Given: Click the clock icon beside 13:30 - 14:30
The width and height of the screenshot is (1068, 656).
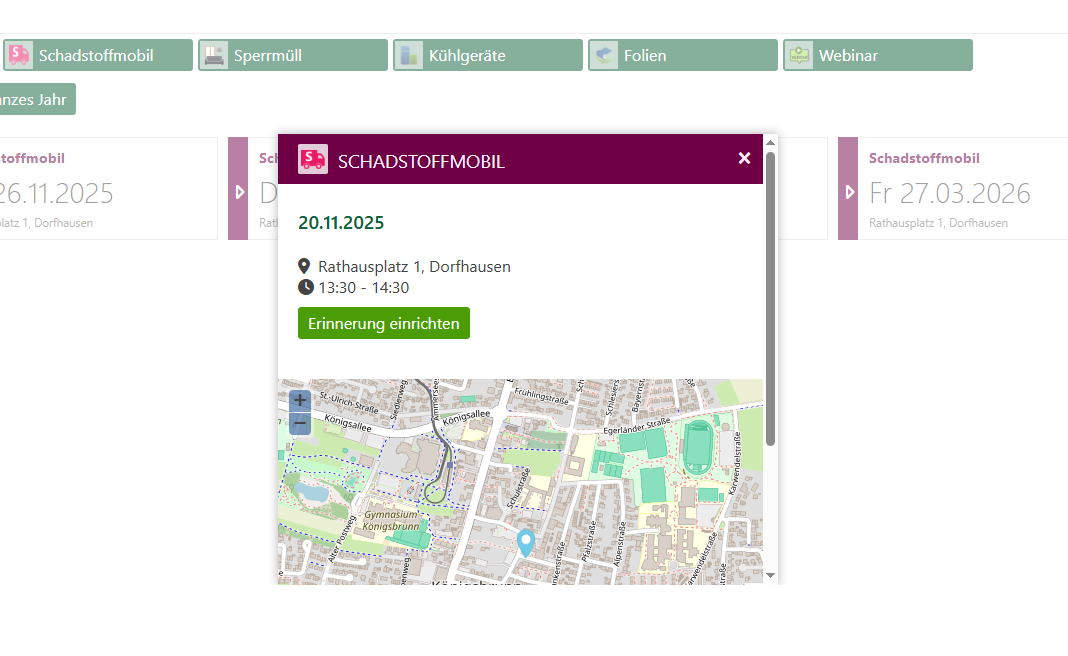Looking at the screenshot, I should click(305, 288).
